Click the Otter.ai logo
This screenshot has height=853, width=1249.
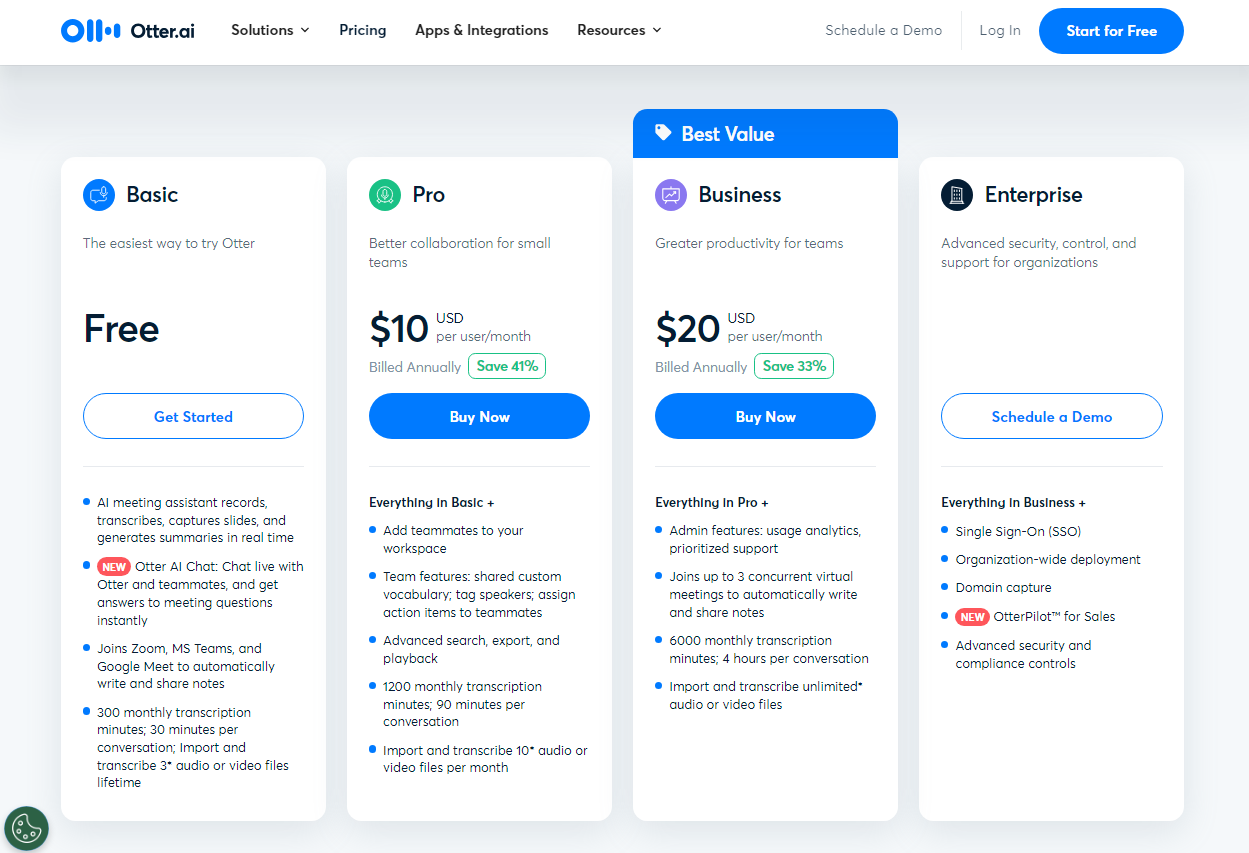(128, 31)
